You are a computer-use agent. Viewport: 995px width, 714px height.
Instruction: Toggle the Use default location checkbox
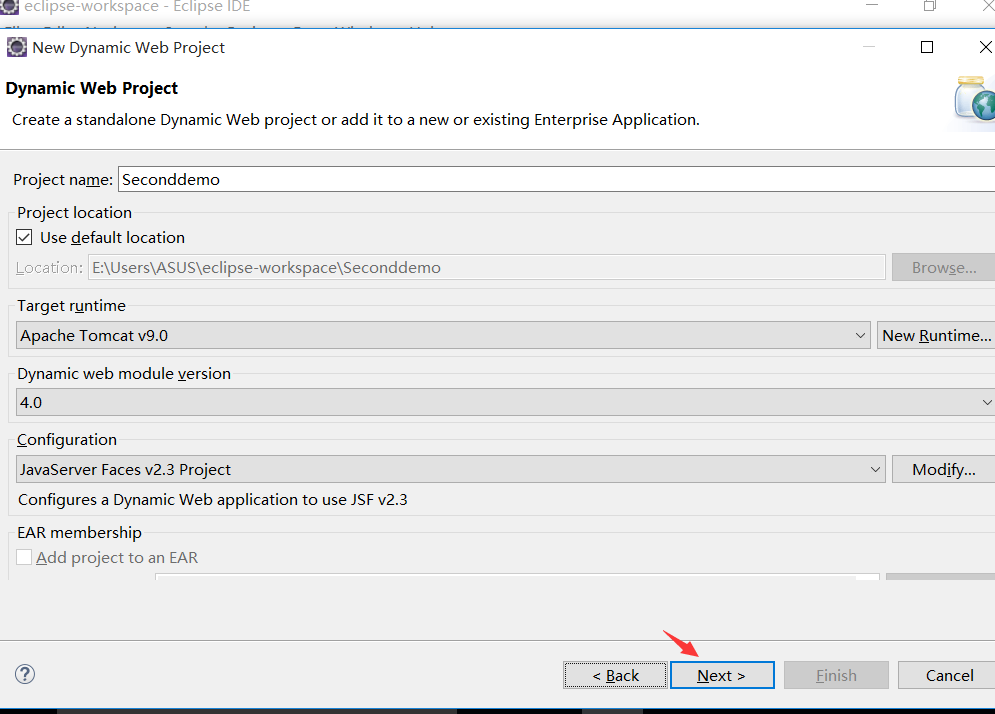[24, 237]
